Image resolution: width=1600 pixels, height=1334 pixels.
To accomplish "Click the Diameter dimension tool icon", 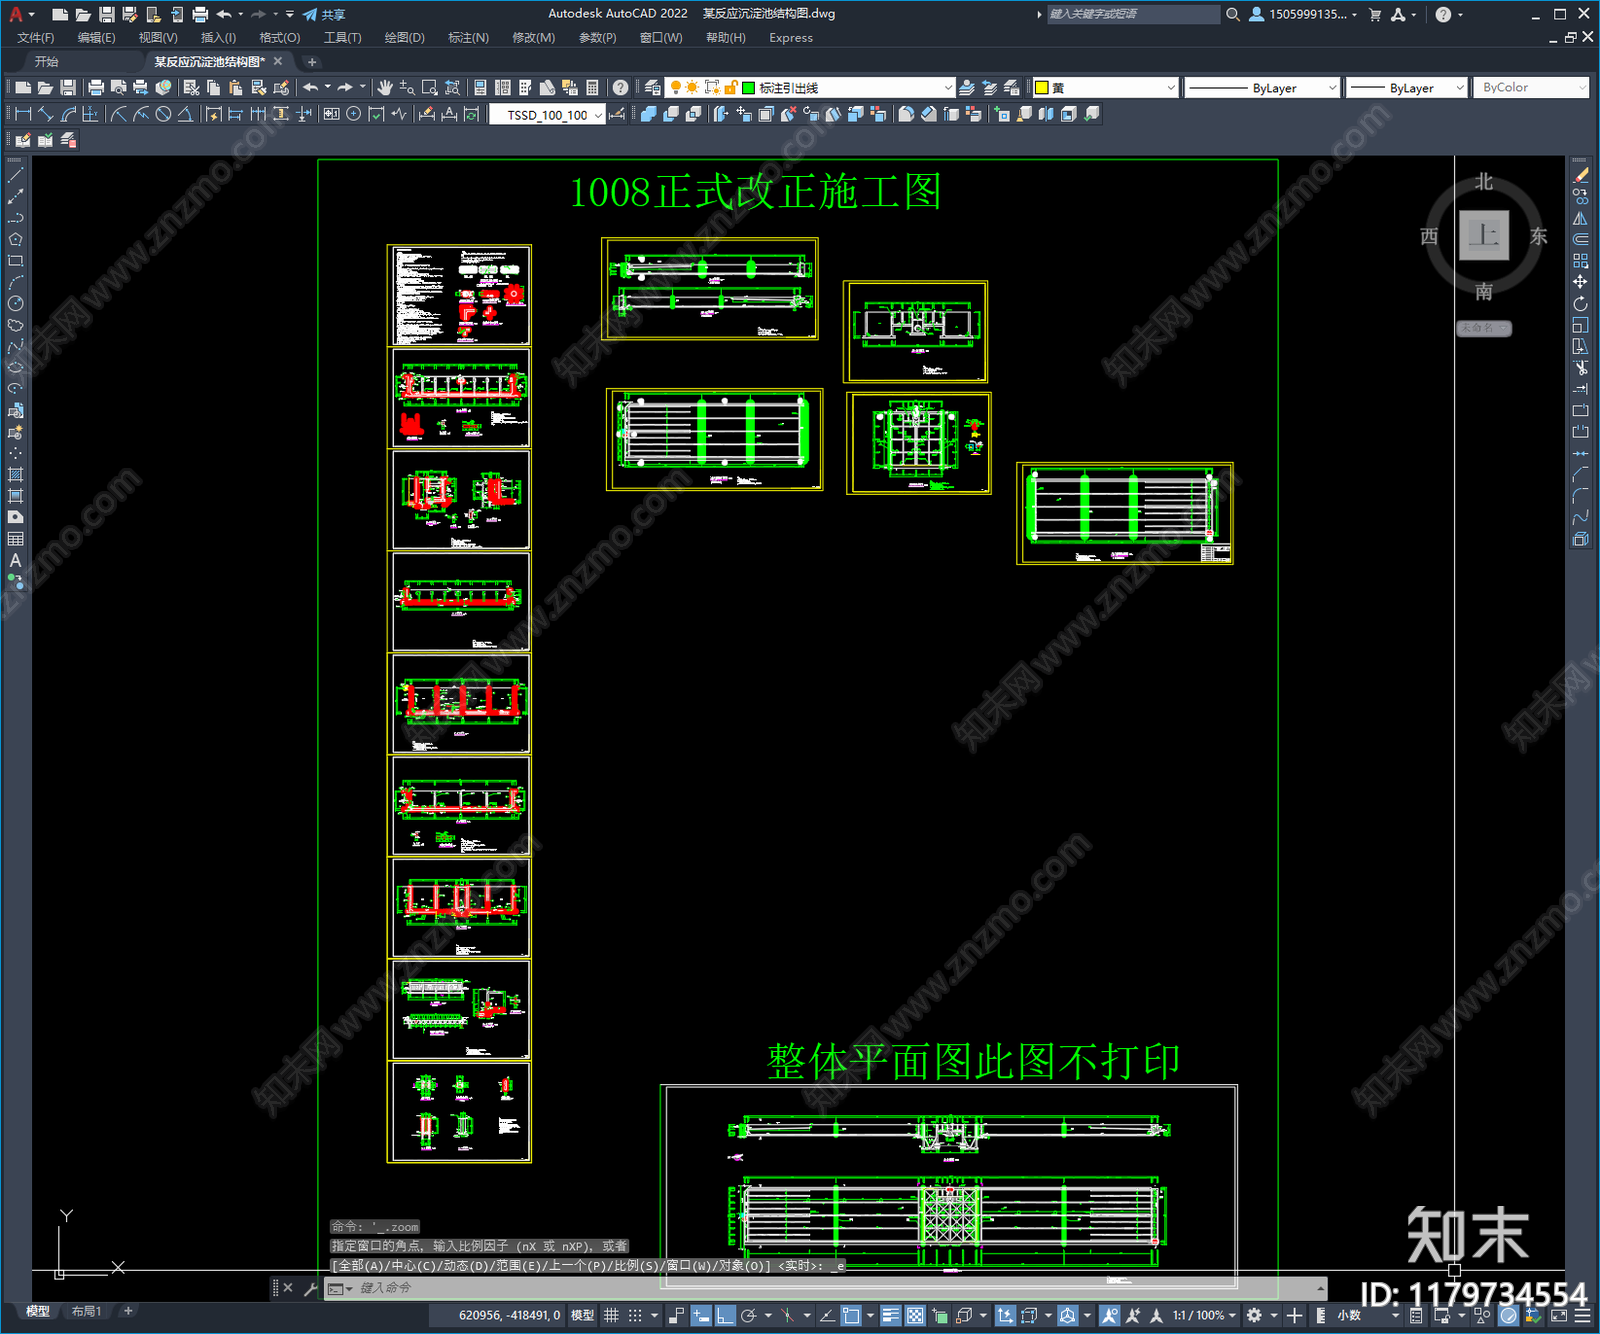I will (163, 114).
